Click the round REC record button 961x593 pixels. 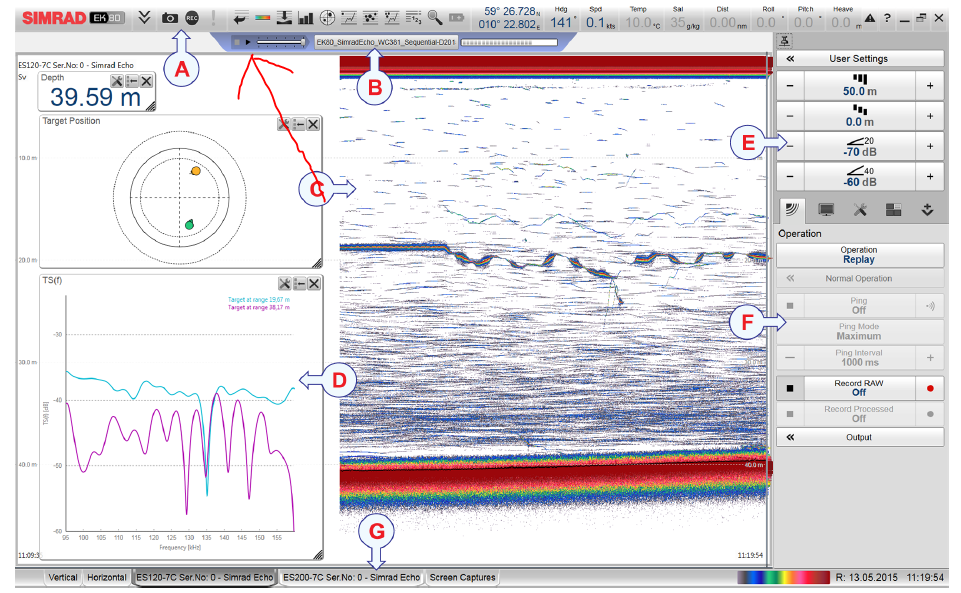point(192,18)
